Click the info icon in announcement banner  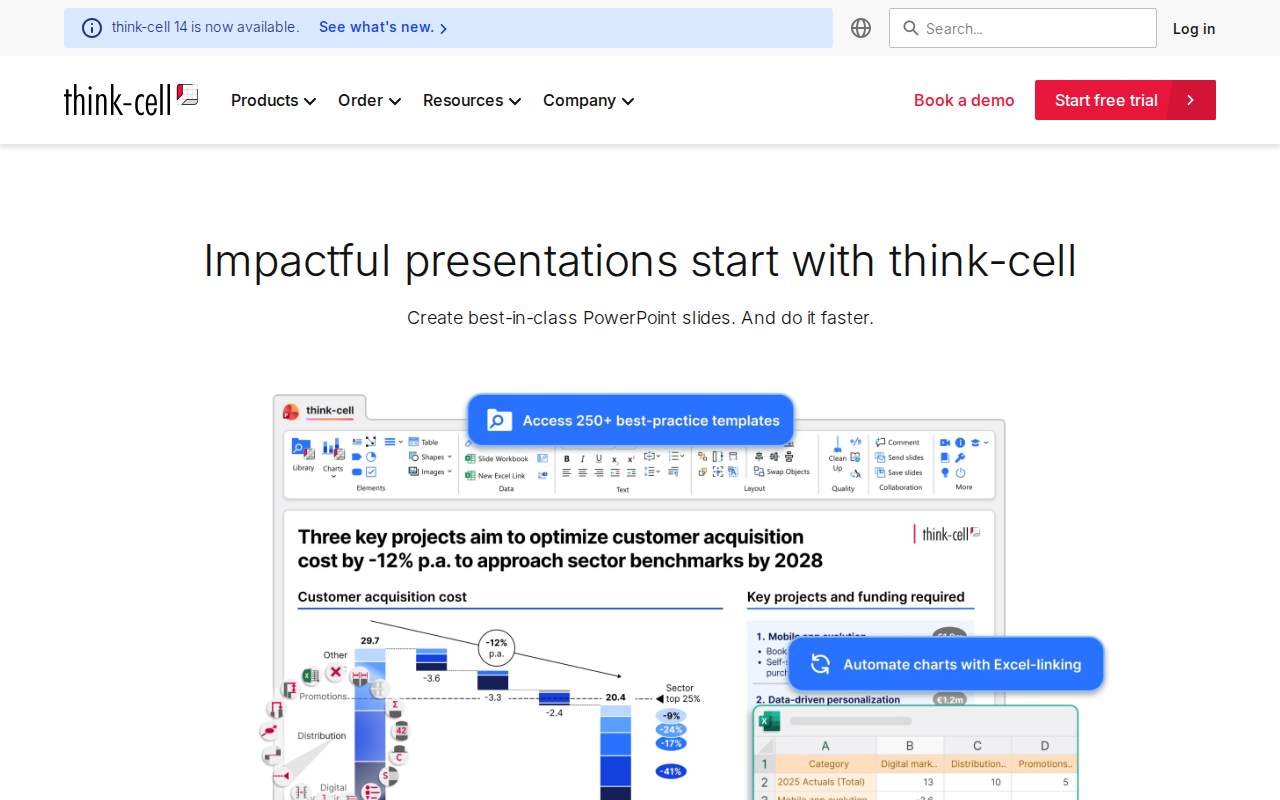pos(92,28)
